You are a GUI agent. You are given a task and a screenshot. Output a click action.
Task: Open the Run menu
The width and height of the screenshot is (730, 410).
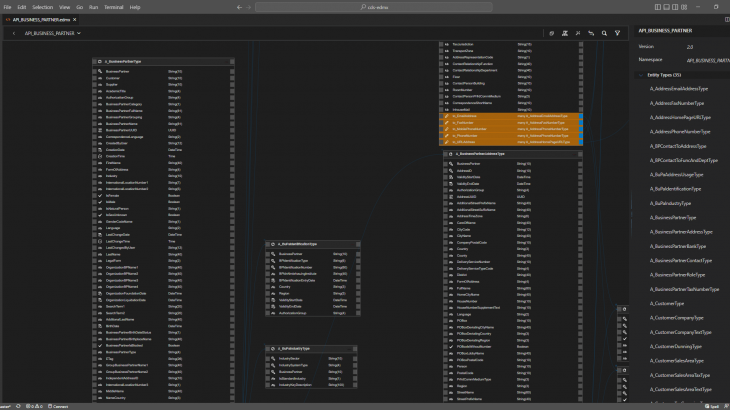click(x=93, y=7)
